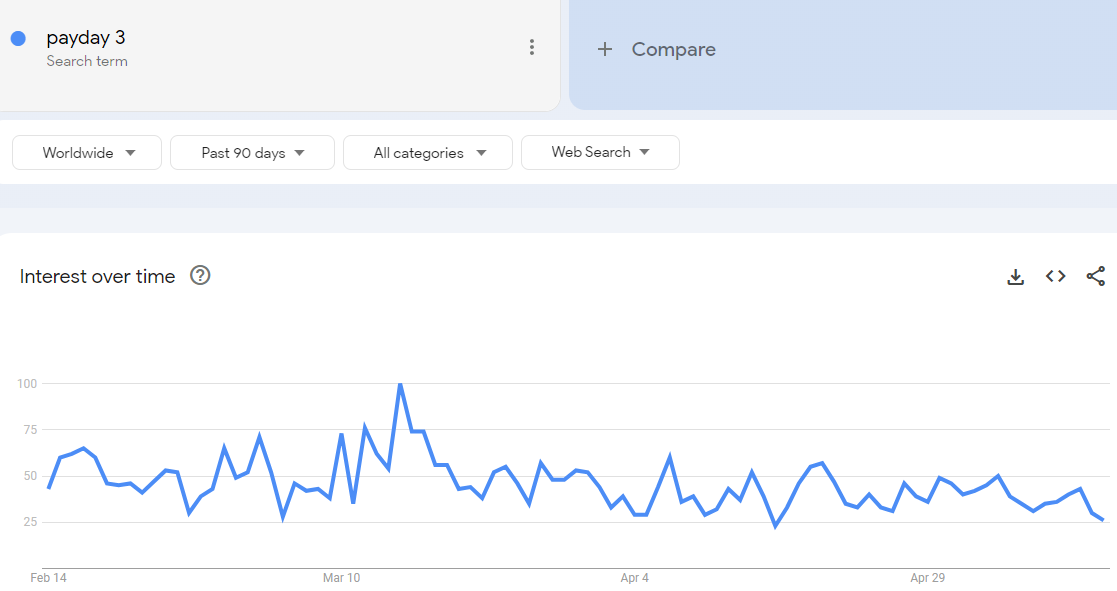Image resolution: width=1117 pixels, height=591 pixels.
Task: Download the interest over time CSV
Action: 1015,276
